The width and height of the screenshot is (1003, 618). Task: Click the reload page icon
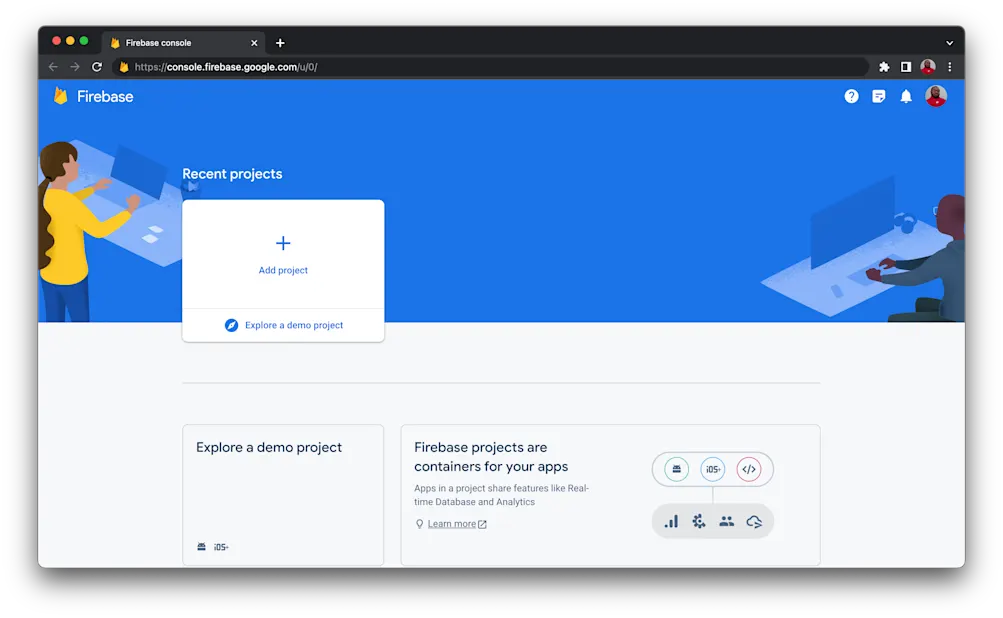point(97,66)
